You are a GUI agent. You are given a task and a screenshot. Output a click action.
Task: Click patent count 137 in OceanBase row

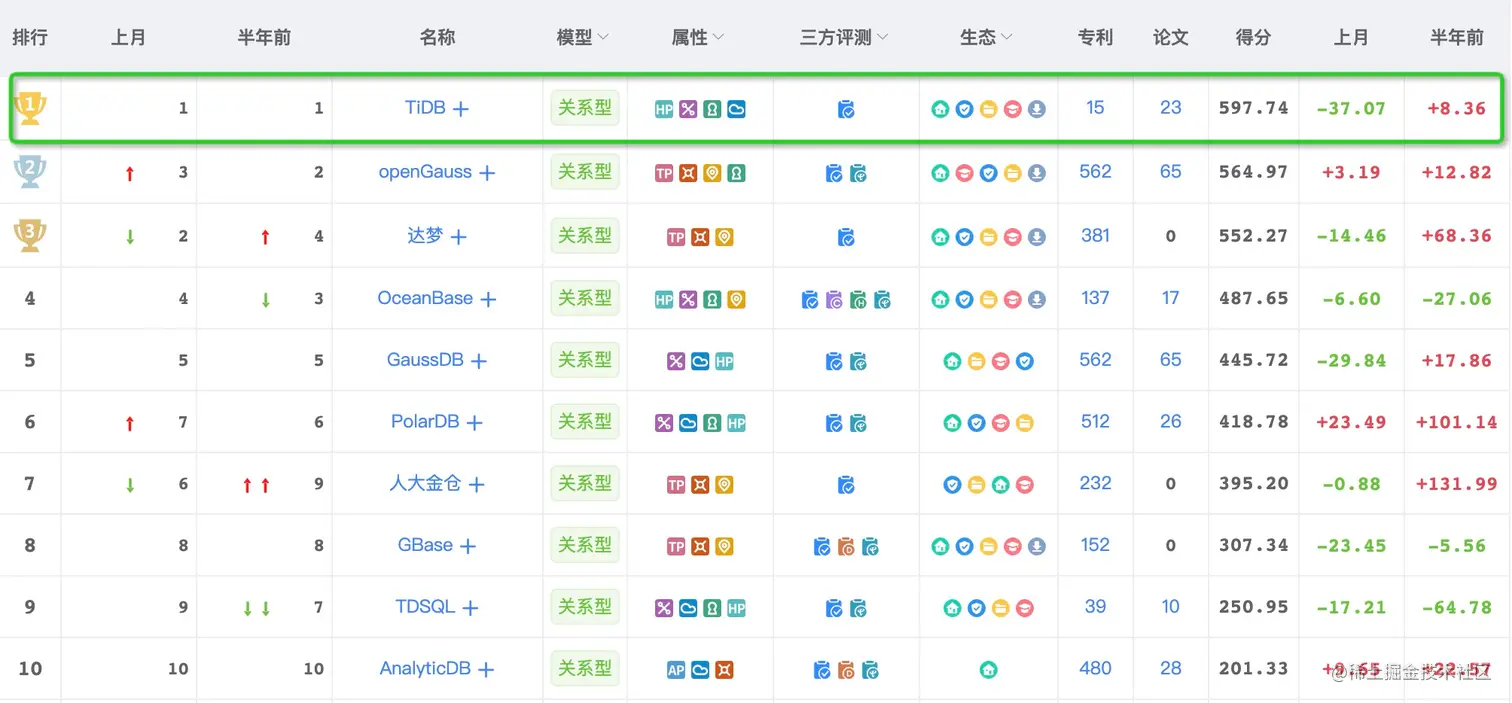point(1095,298)
